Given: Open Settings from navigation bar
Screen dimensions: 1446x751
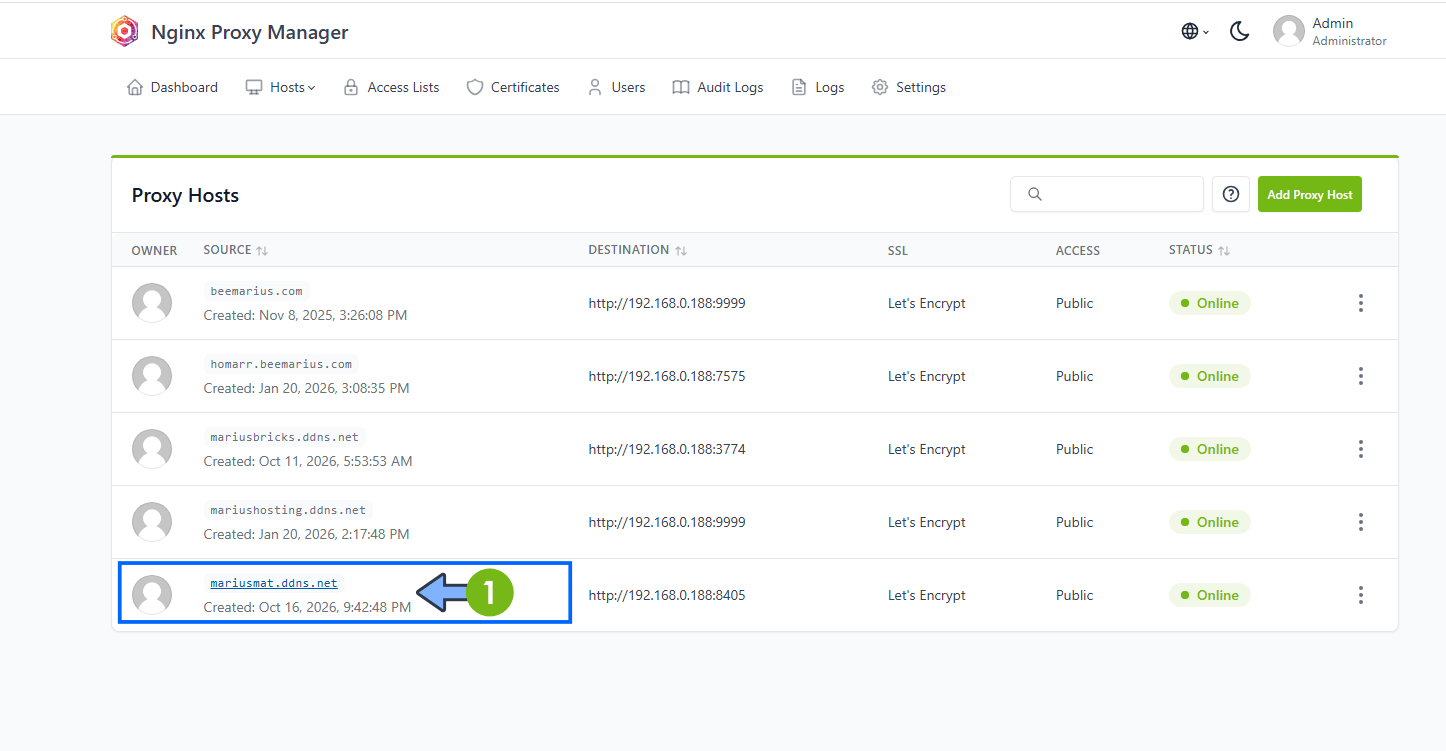Looking at the screenshot, I should [909, 87].
